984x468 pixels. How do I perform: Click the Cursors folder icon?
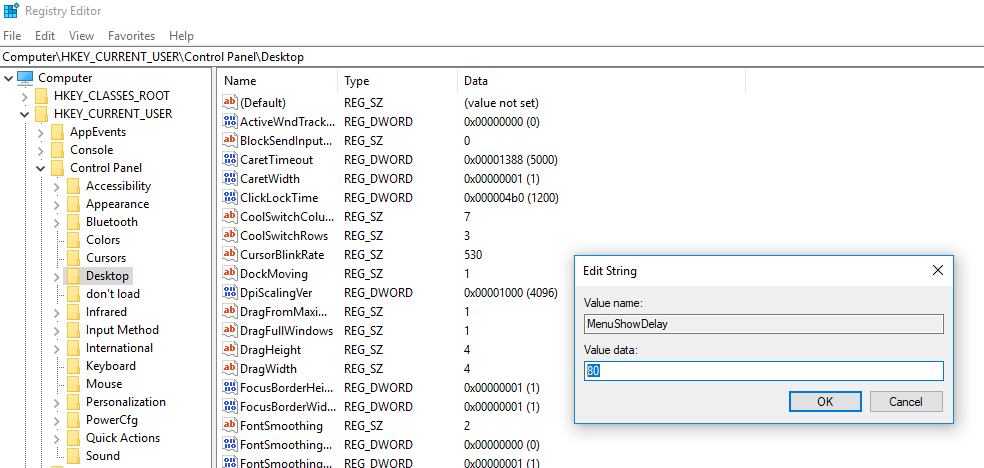pos(73,258)
